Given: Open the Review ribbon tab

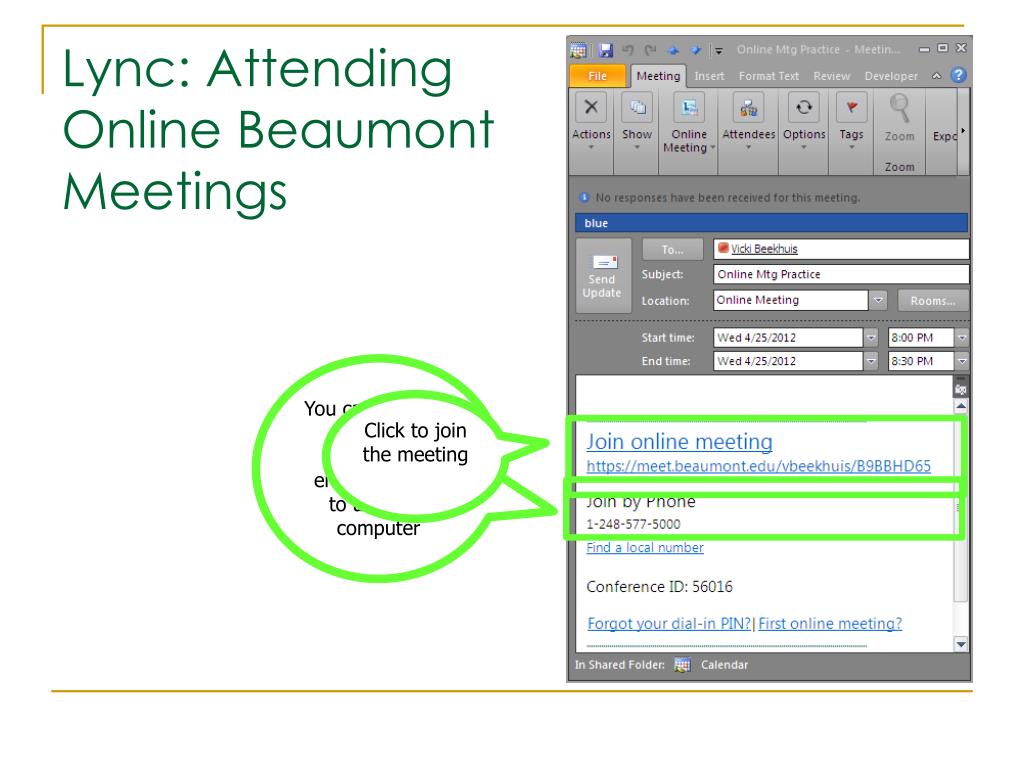Looking at the screenshot, I should click(x=831, y=76).
